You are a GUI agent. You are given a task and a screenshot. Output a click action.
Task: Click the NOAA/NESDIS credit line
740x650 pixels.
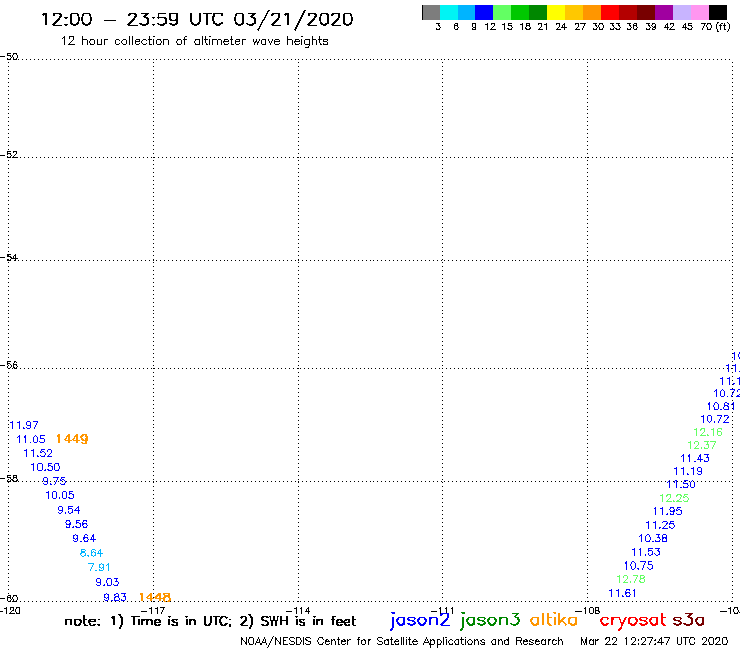point(402,641)
